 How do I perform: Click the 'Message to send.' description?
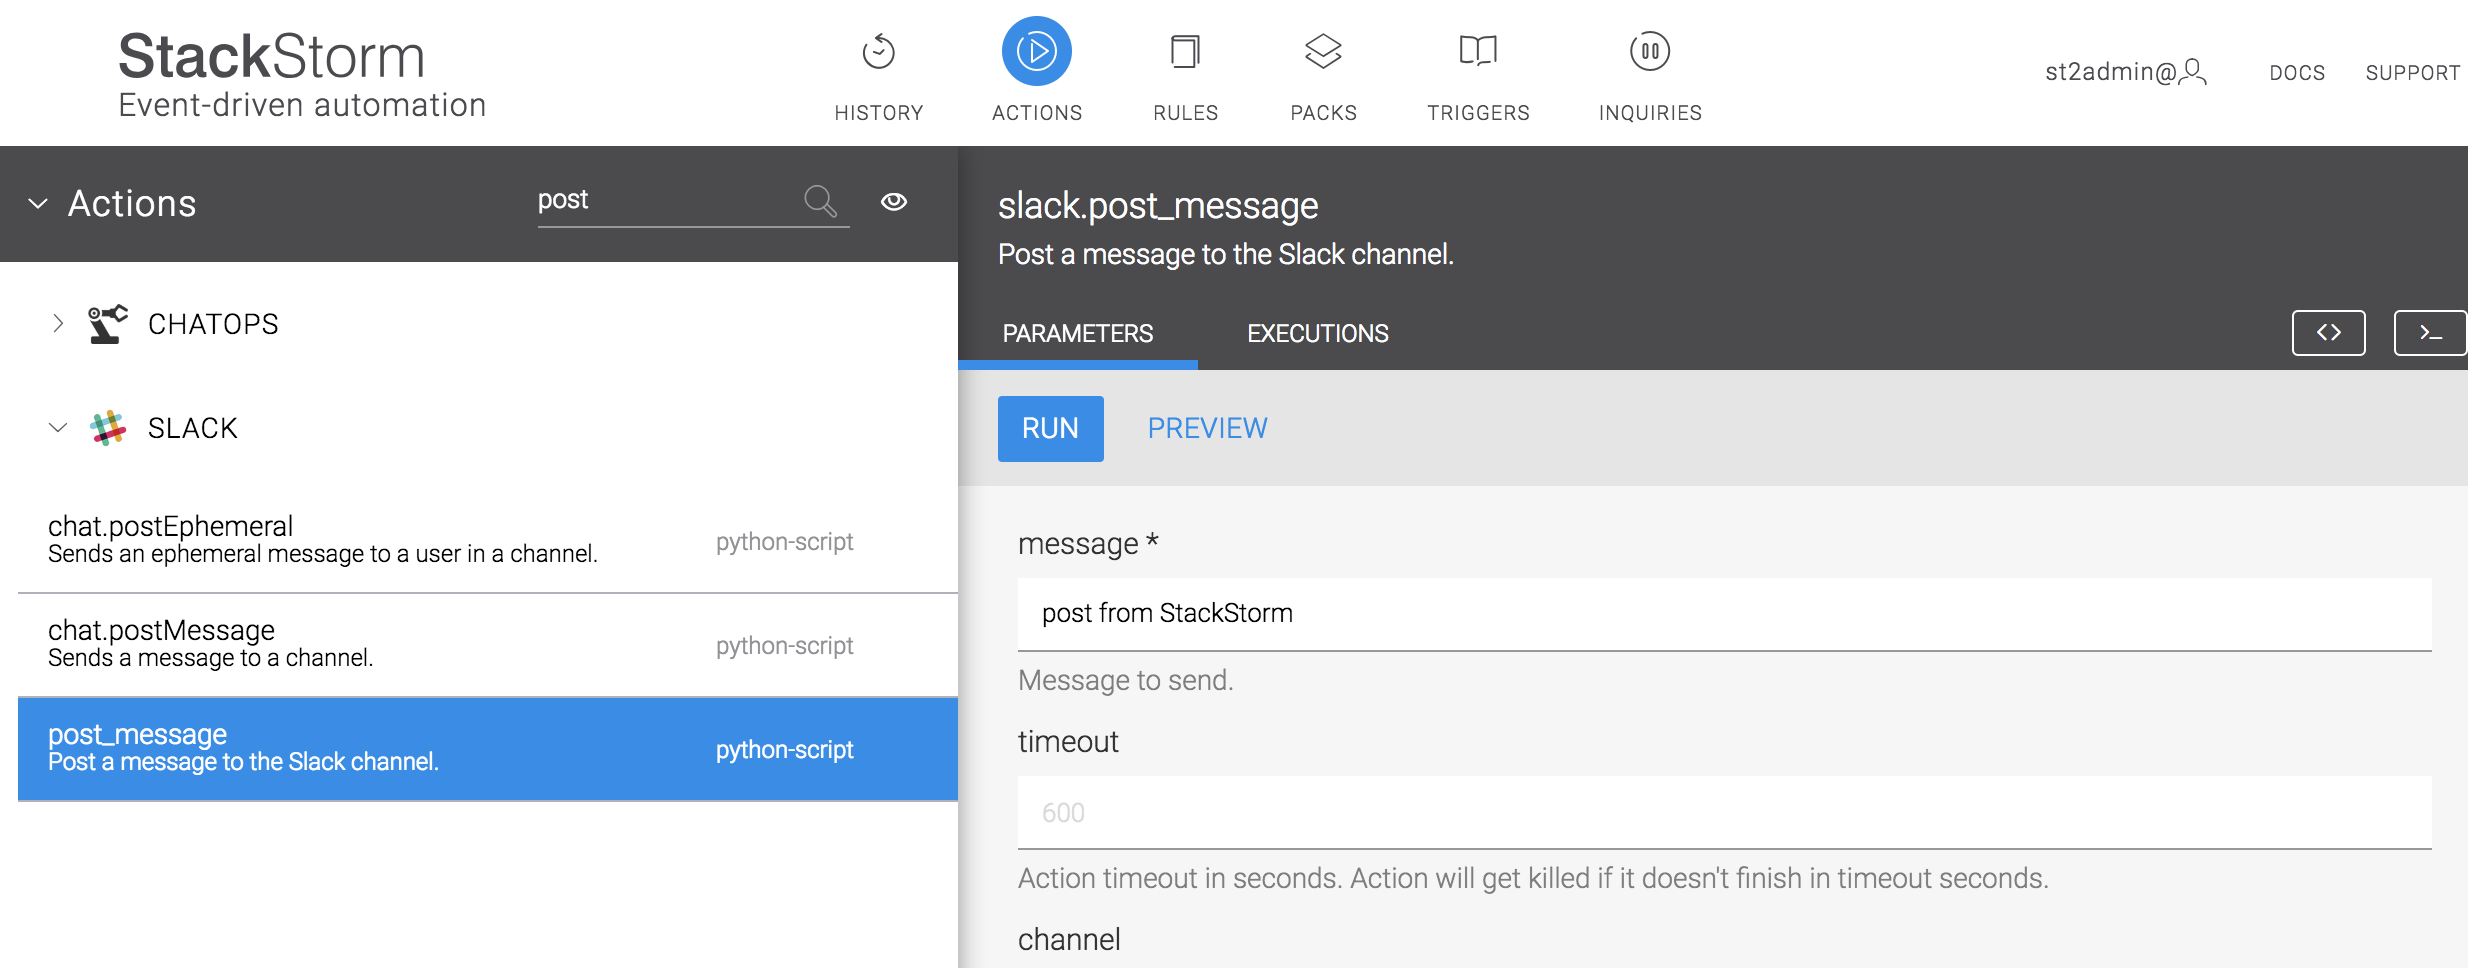point(1126,680)
